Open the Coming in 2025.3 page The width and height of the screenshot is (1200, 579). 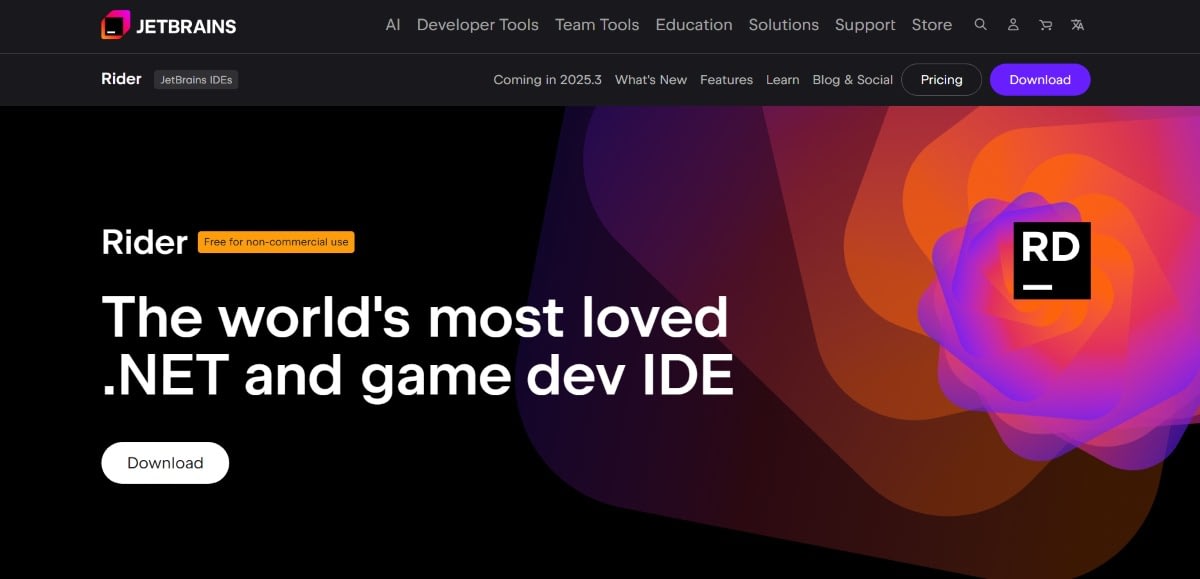coord(547,80)
